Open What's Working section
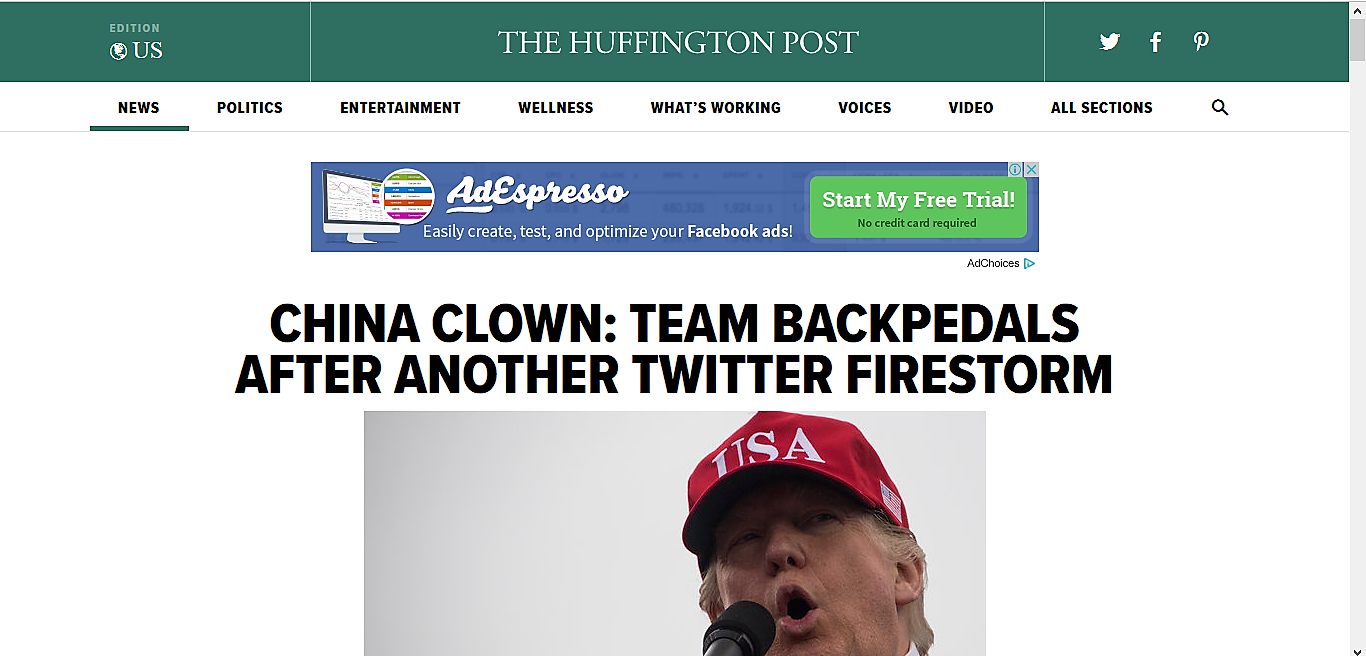The image size is (1366, 656). click(716, 107)
